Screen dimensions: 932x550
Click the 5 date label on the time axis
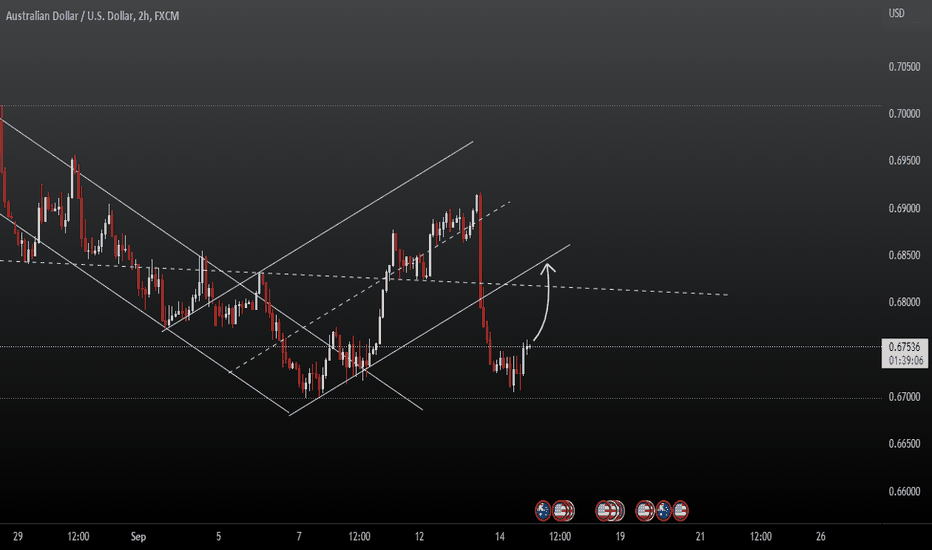tap(218, 536)
